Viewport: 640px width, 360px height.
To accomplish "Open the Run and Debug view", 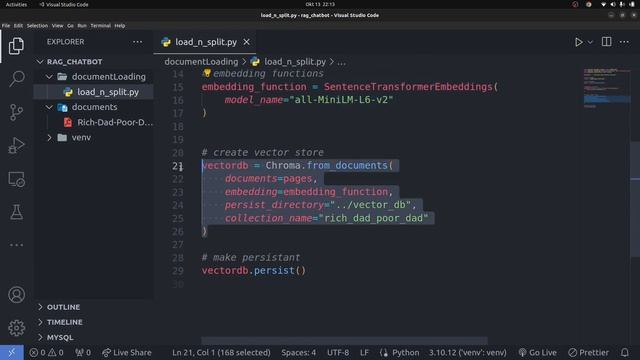I will coord(16,145).
